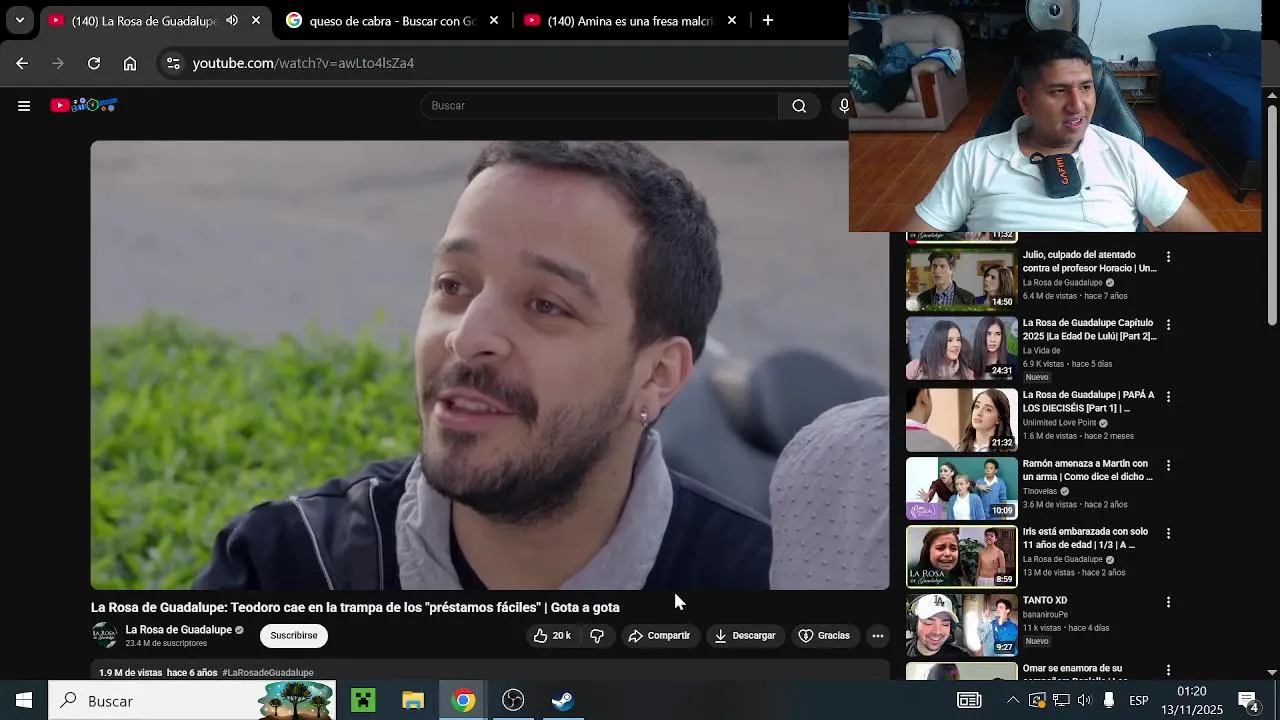Image resolution: width=1280 pixels, height=720 pixels.
Task: Click the Compartir button
Action: pyautogui.click(x=659, y=635)
